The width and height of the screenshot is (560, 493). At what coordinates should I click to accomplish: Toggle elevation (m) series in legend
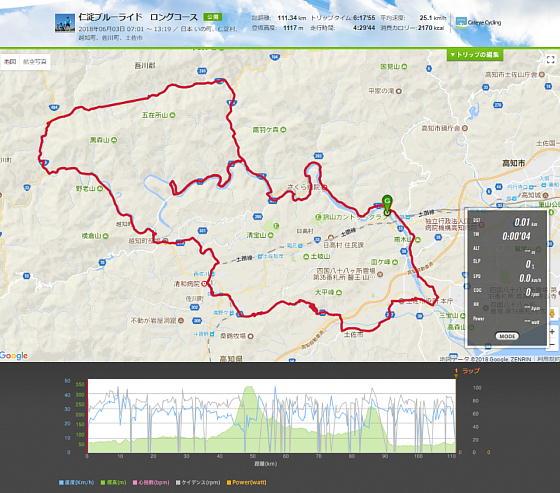(113, 482)
